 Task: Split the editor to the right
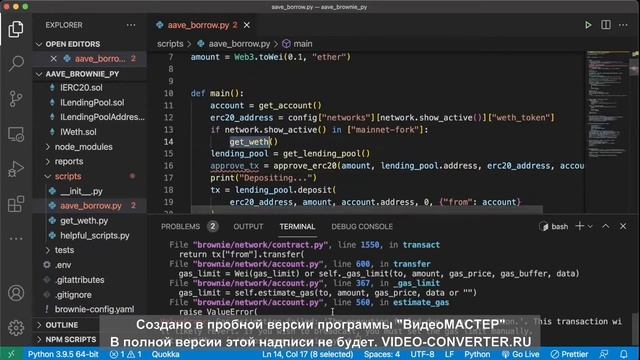tap(606, 25)
